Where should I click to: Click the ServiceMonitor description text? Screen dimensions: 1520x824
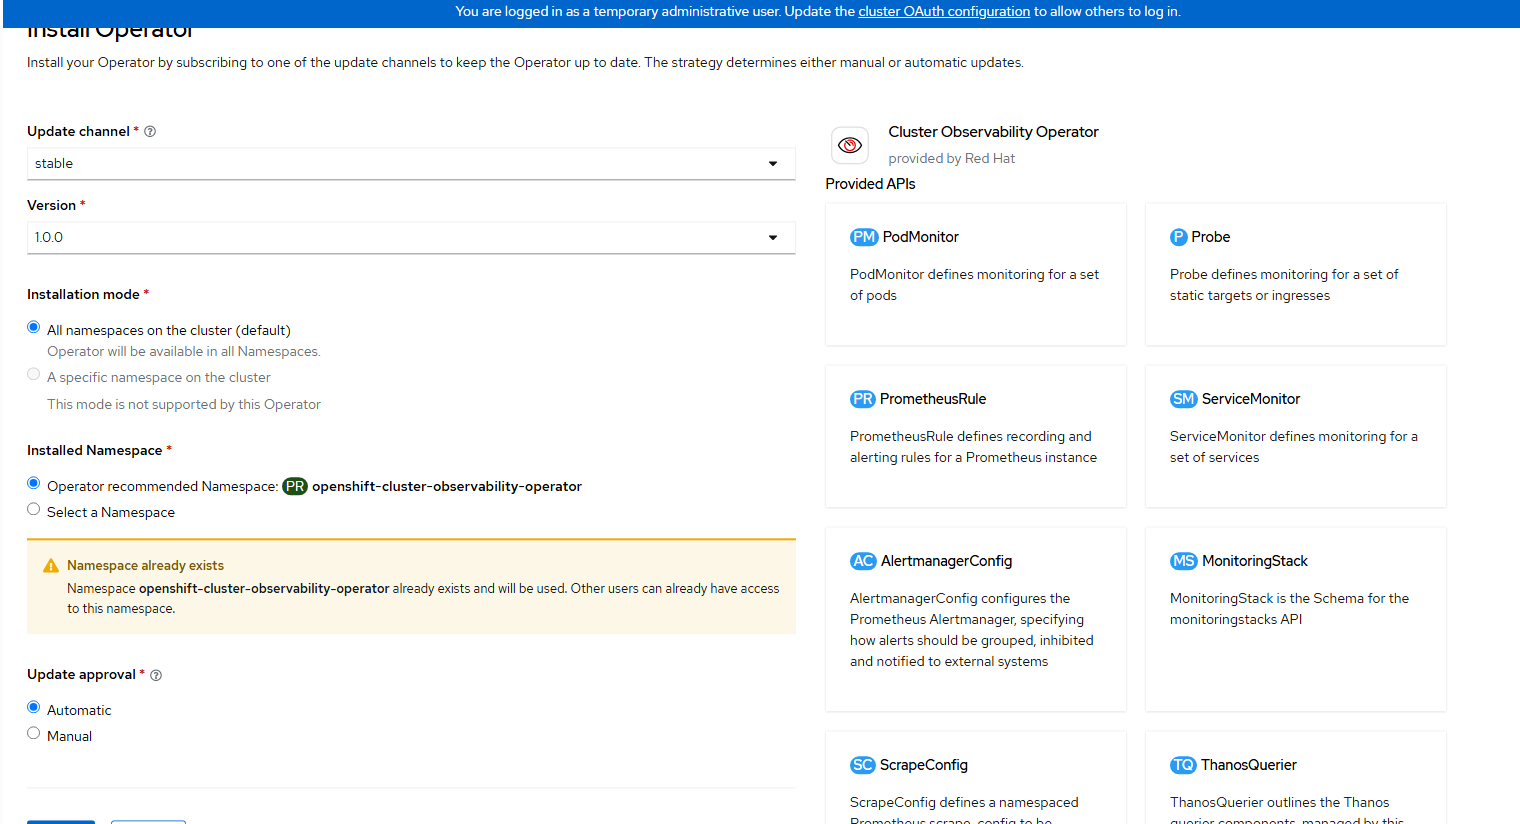point(1294,447)
